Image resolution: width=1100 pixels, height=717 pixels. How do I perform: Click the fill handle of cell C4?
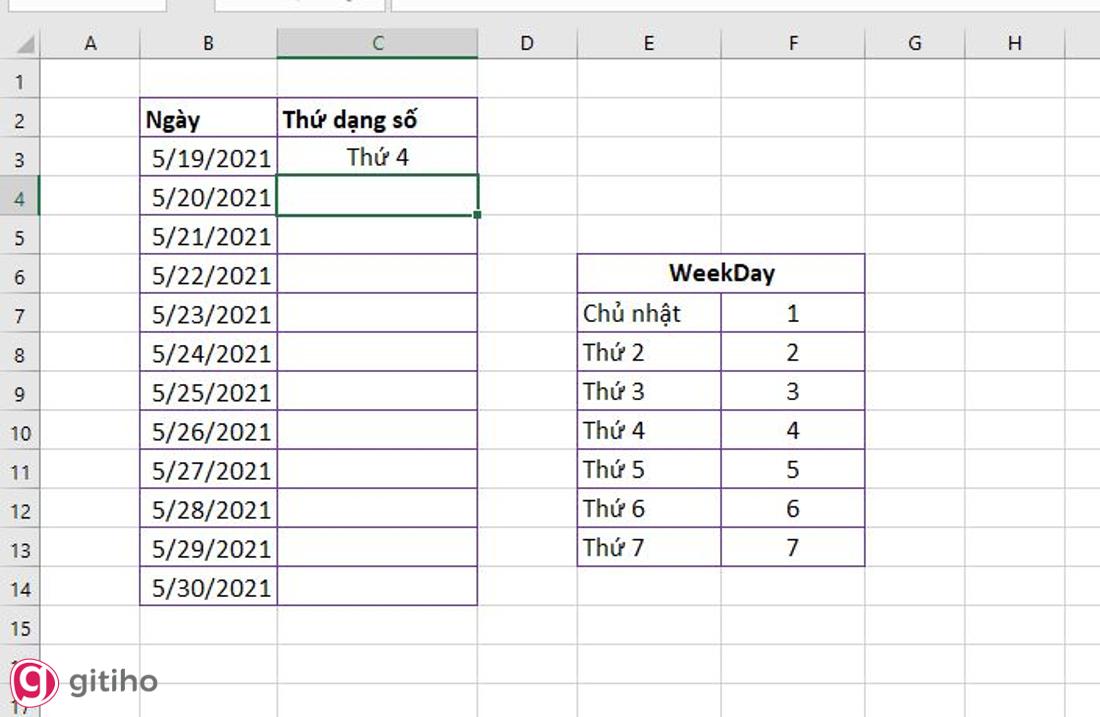478,214
